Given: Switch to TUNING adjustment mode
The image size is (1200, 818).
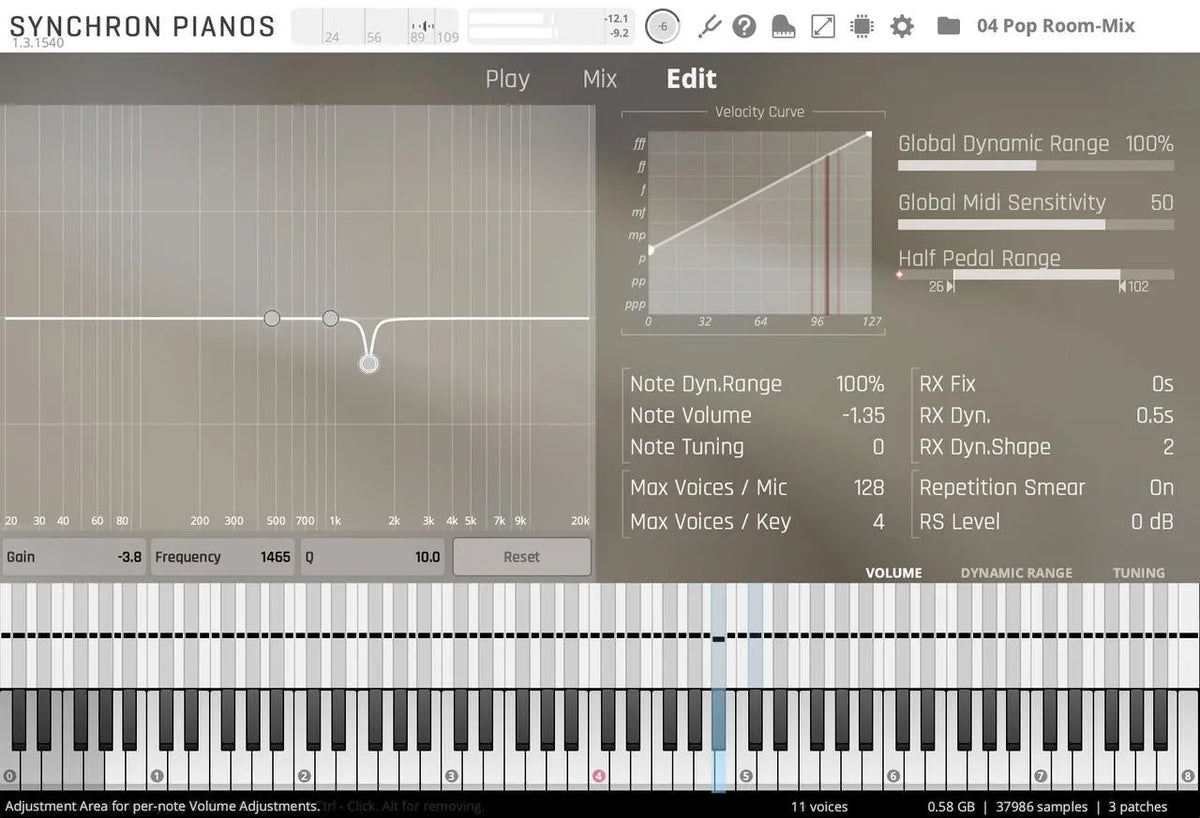Looking at the screenshot, I should pyautogui.click(x=1139, y=572).
